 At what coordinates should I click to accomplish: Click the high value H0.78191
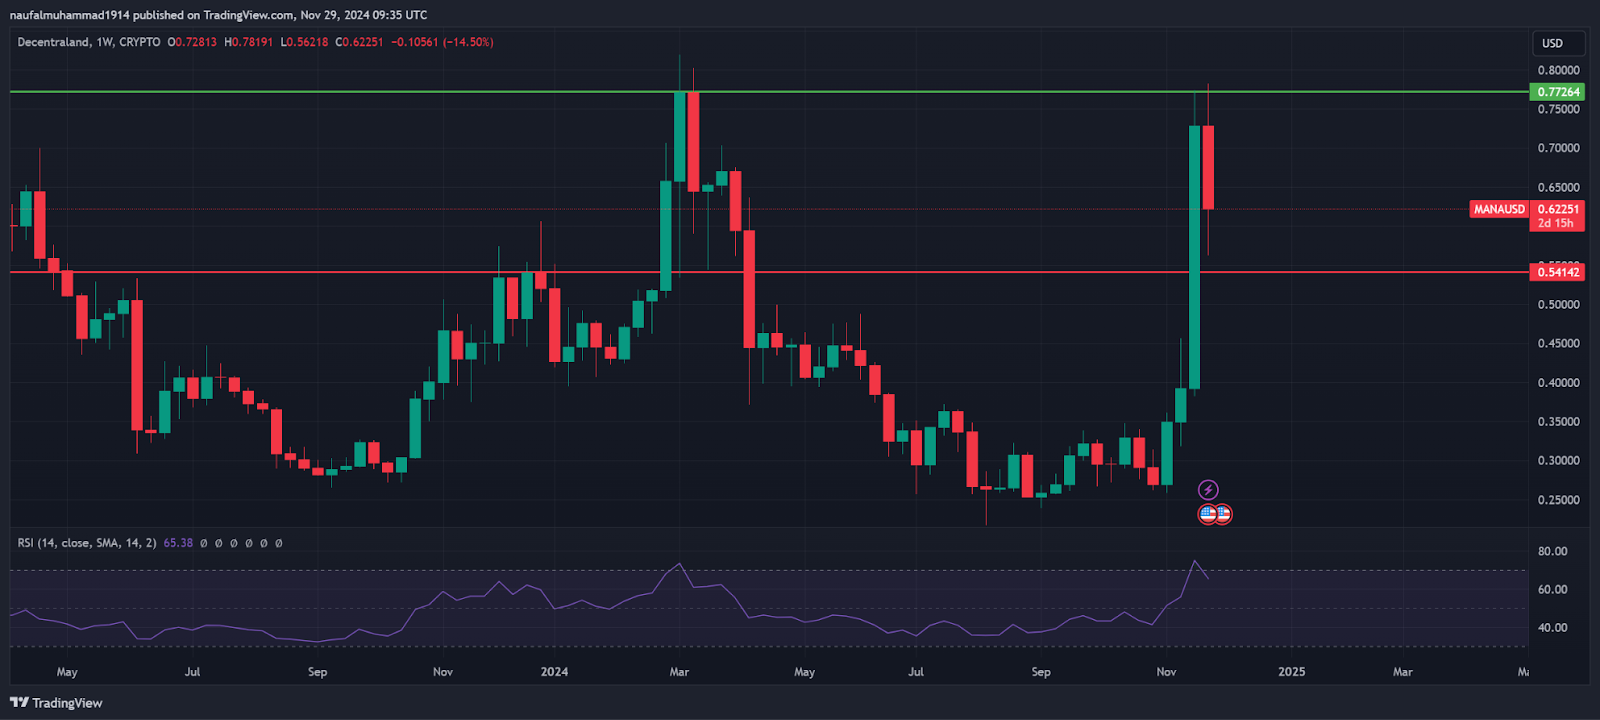(x=249, y=42)
